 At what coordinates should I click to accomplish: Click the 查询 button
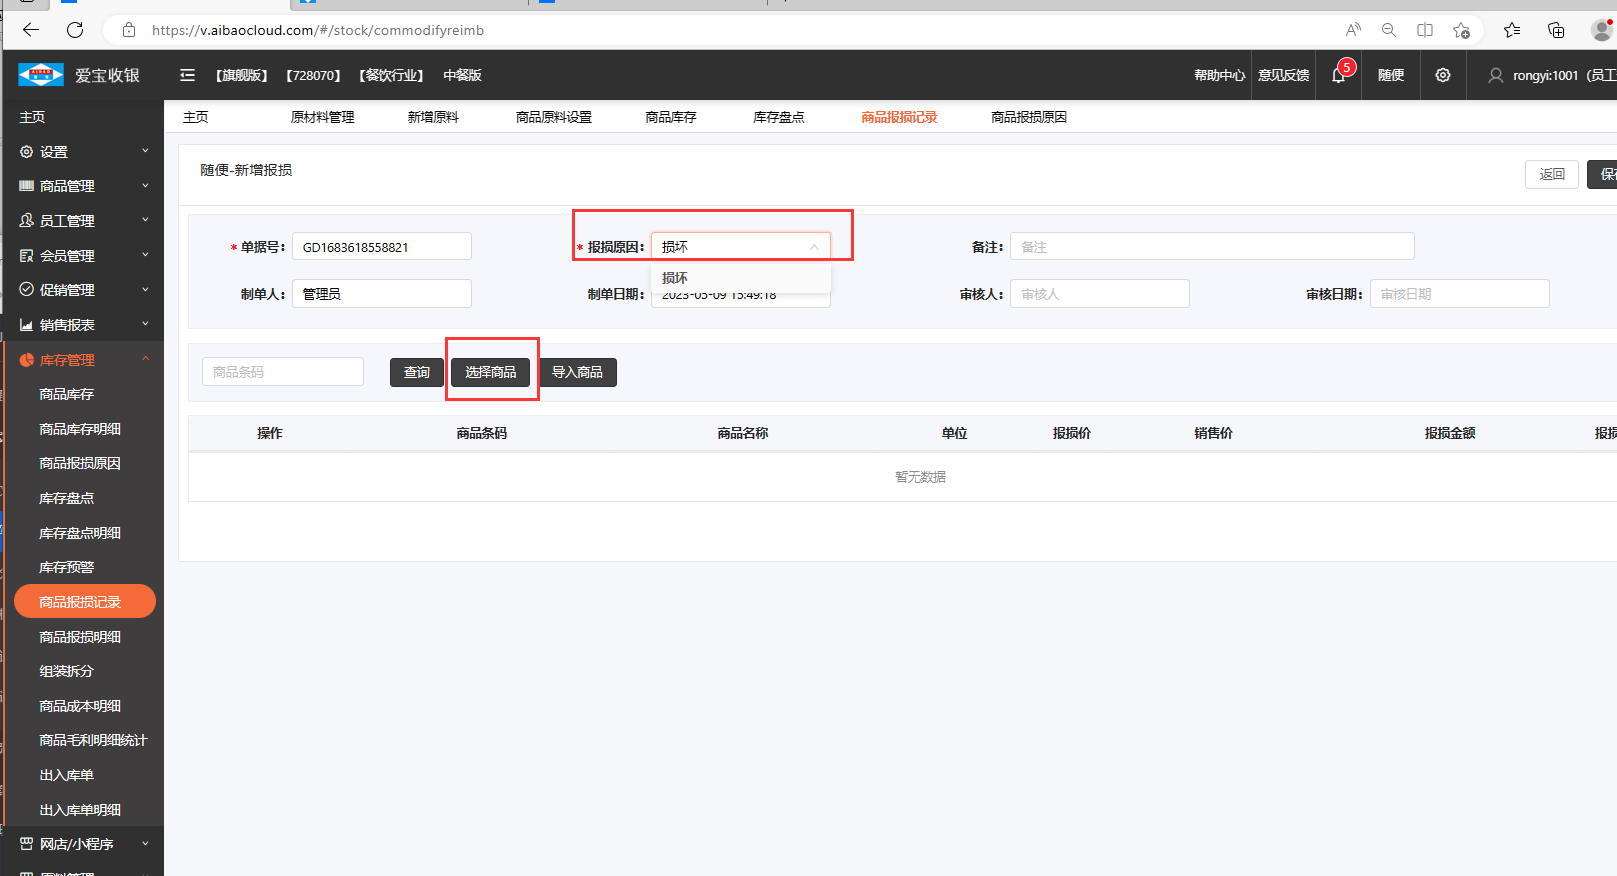[x=416, y=372]
